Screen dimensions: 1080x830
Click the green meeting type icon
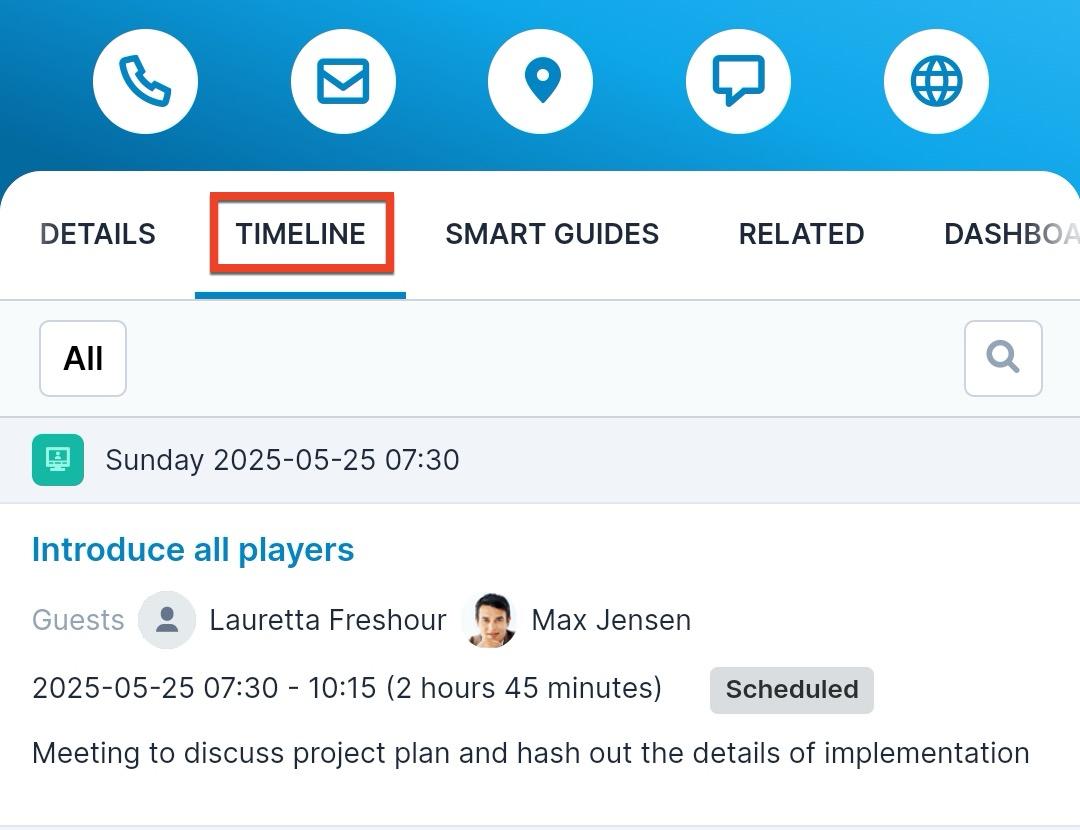click(58, 460)
